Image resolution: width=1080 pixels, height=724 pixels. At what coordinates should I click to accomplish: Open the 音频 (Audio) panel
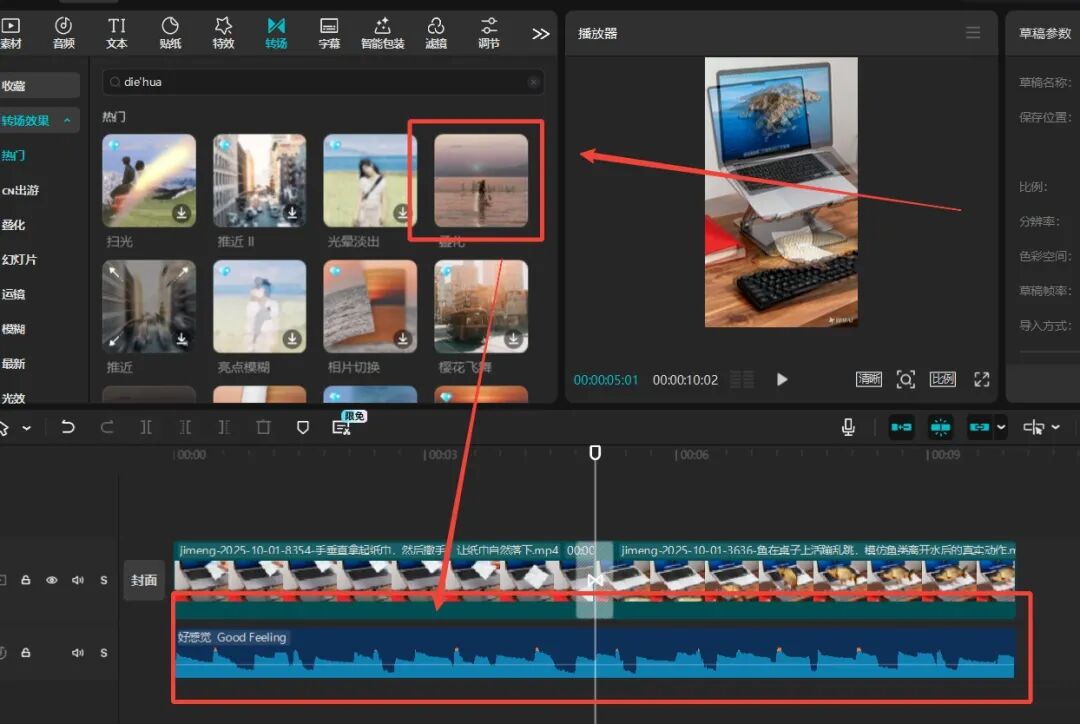(x=63, y=32)
